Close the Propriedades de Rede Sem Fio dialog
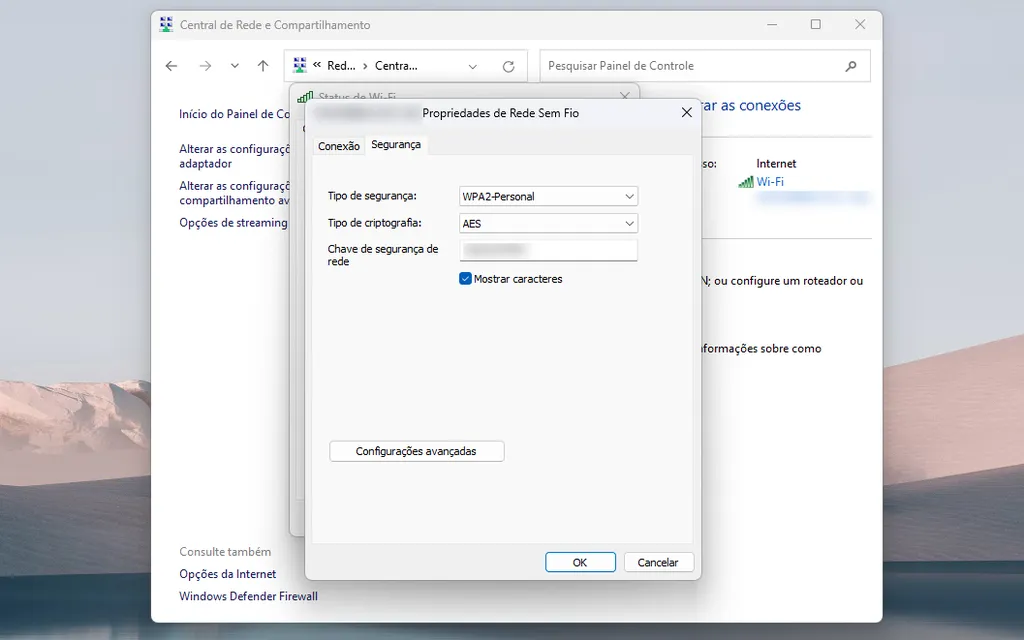 click(686, 113)
